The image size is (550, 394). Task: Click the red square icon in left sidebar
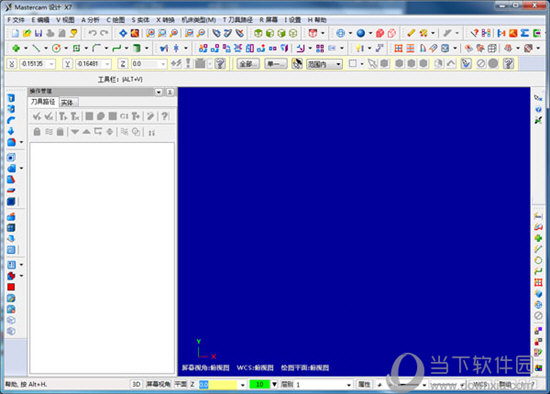tap(11, 287)
